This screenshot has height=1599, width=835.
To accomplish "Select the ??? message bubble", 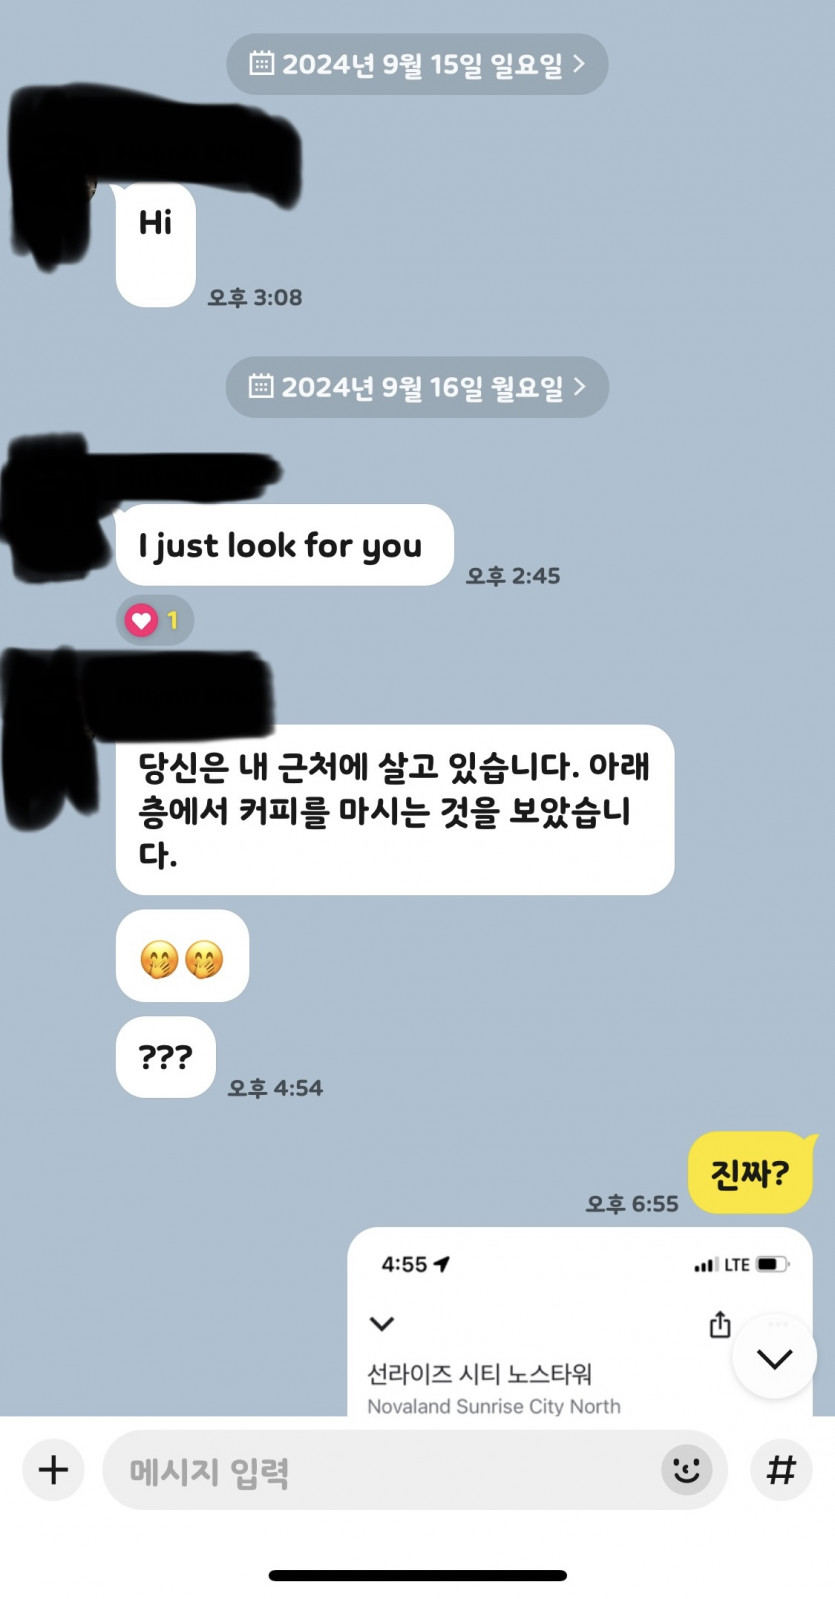I will tap(166, 1057).
